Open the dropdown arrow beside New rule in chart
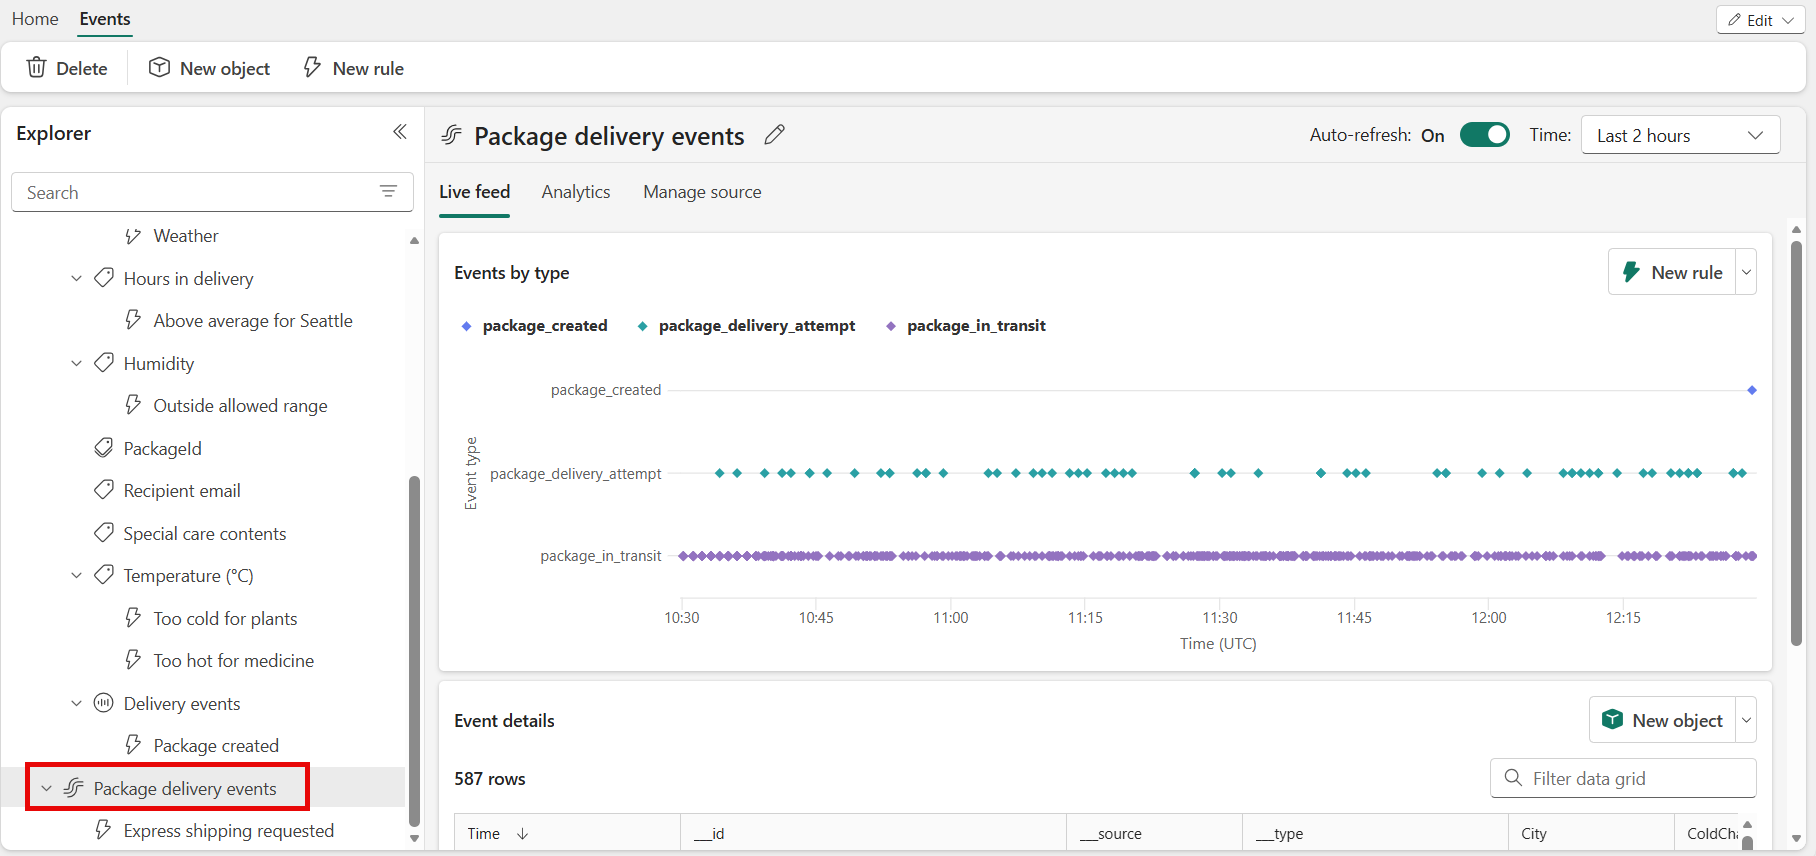 [1747, 272]
